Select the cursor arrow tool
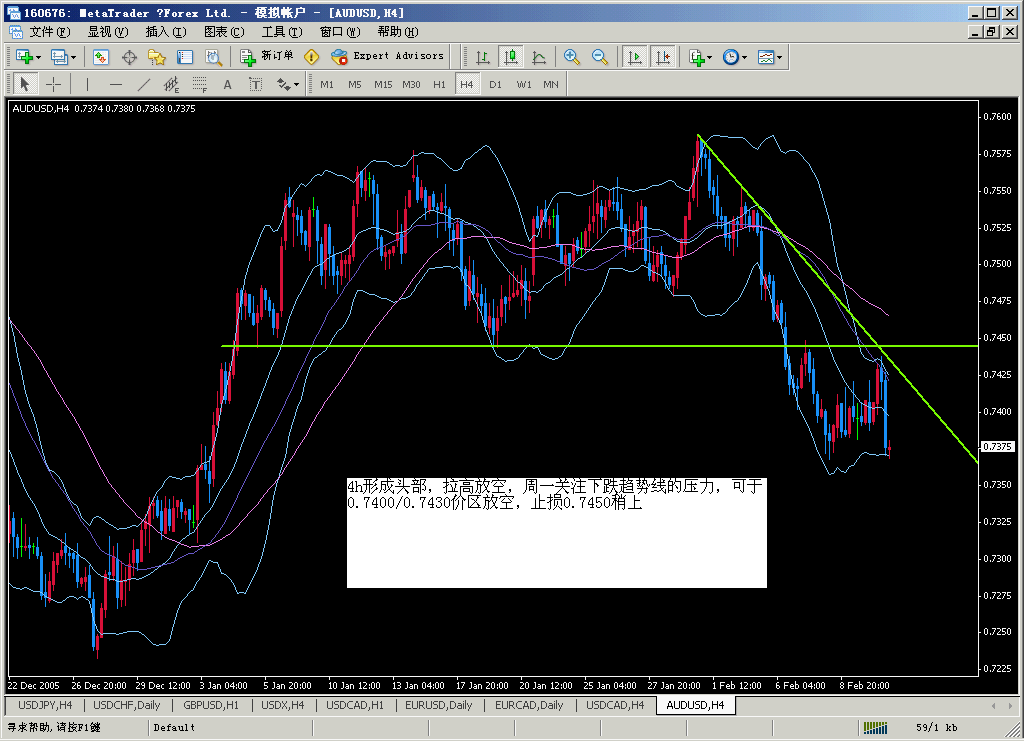The image size is (1024, 741). 25,84
